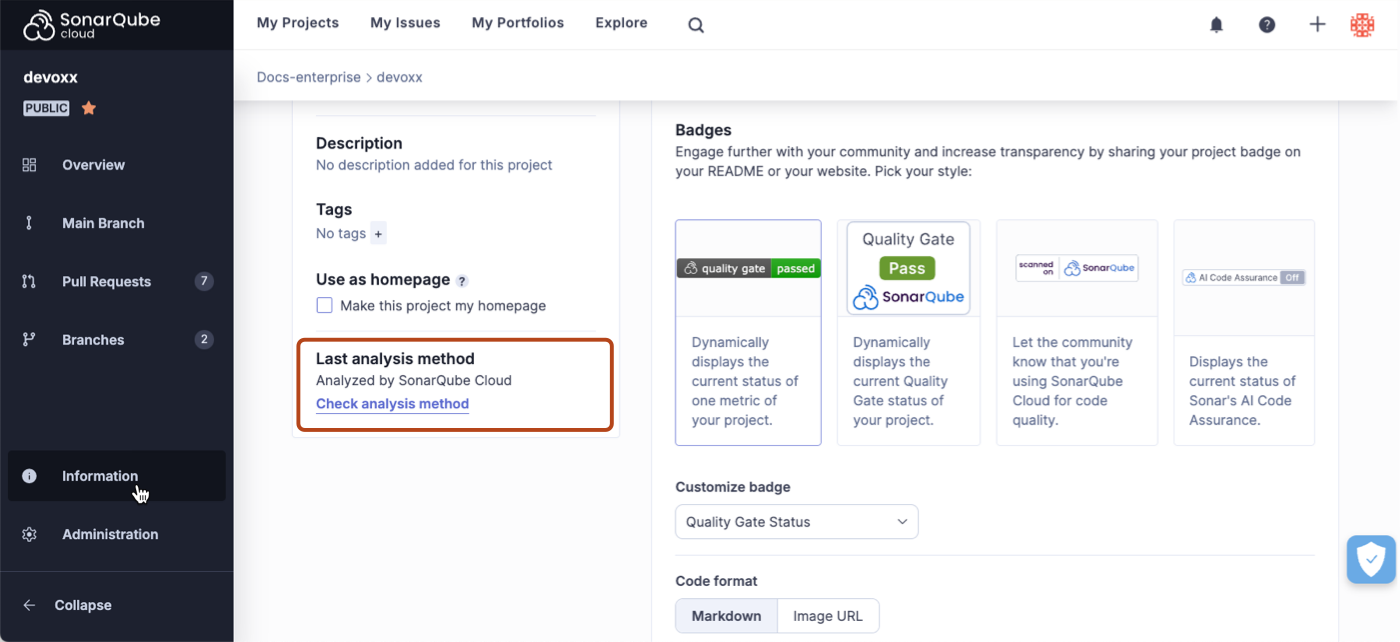The image size is (1400, 642).
Task: Open the help question mark icon
Action: [1267, 25]
